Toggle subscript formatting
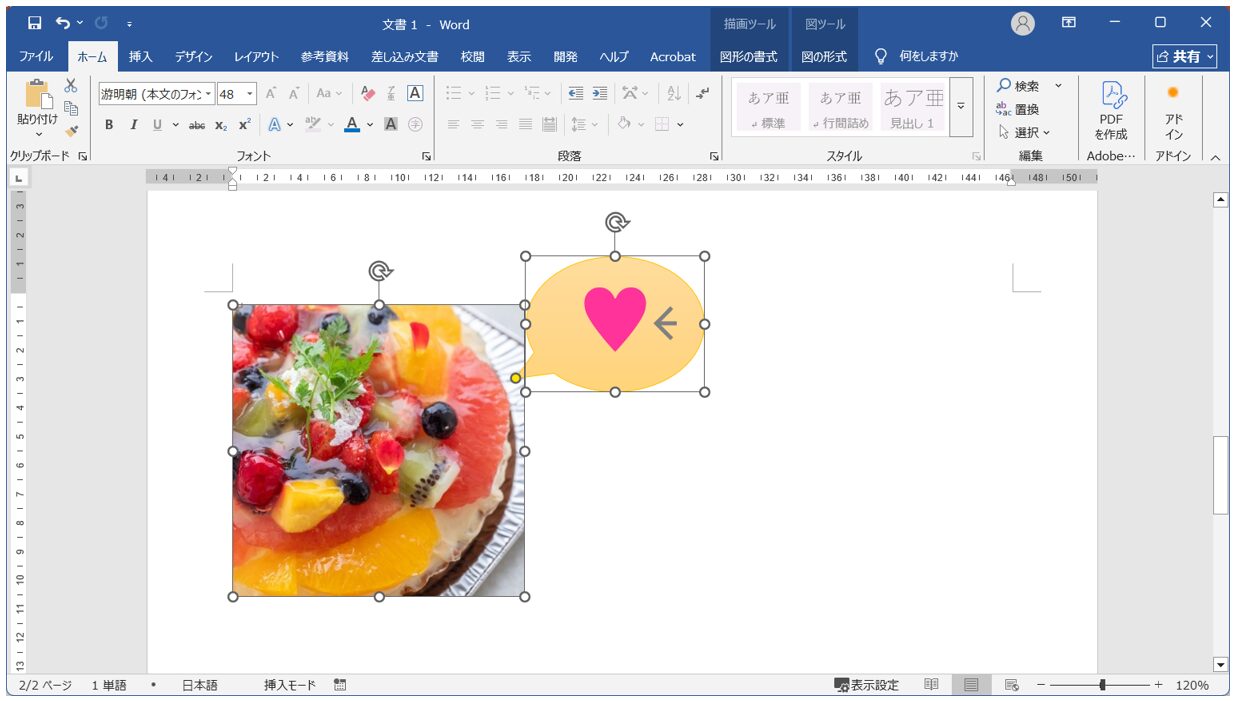Image resolution: width=1235 pixels, height=701 pixels. click(x=221, y=125)
